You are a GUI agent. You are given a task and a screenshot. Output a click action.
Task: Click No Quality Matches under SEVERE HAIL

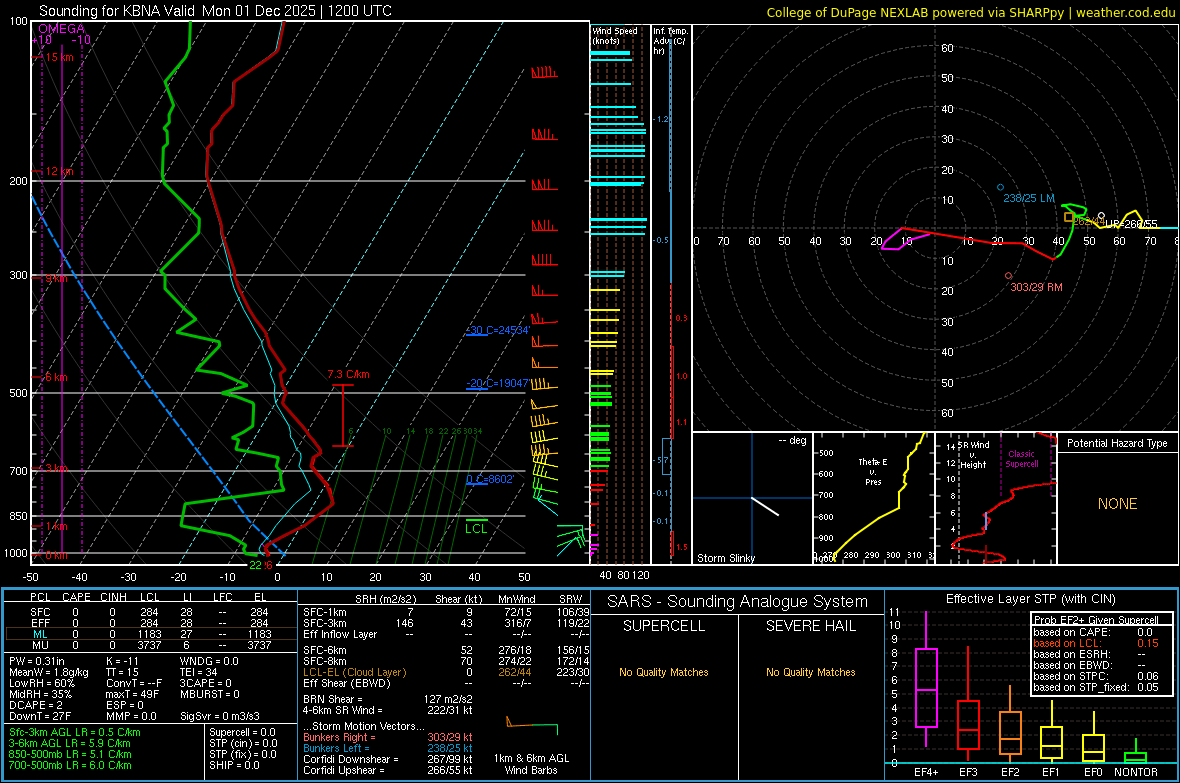click(x=810, y=672)
